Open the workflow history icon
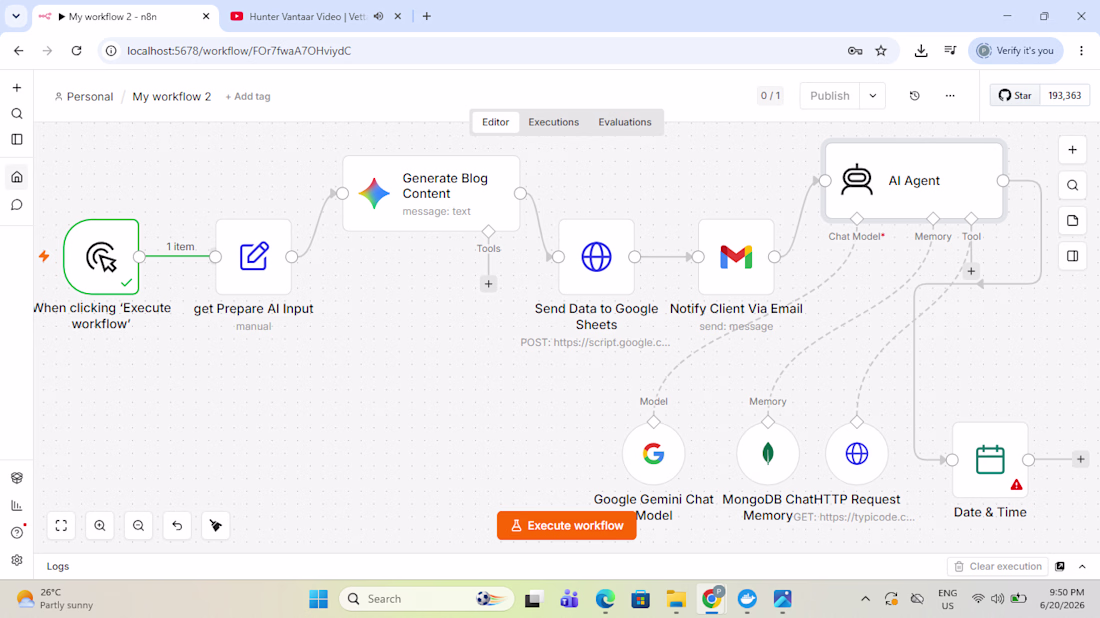The width and height of the screenshot is (1100, 618). [914, 95]
